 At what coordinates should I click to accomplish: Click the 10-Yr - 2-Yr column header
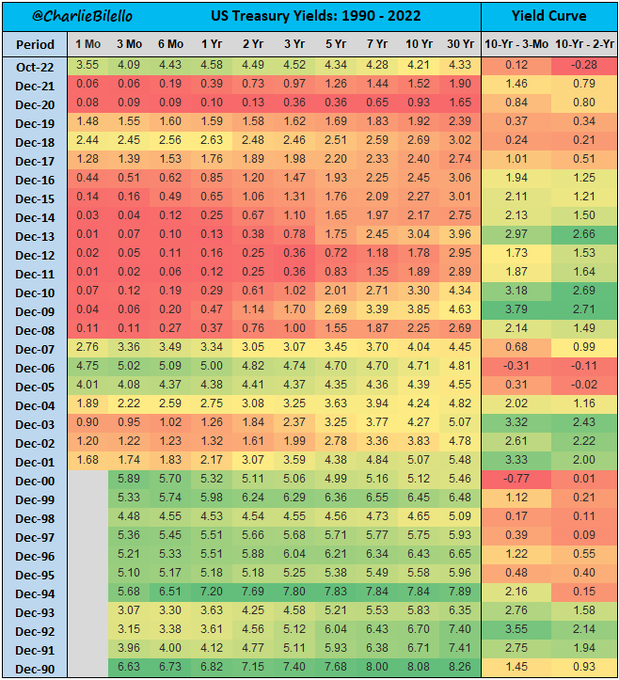584,46
